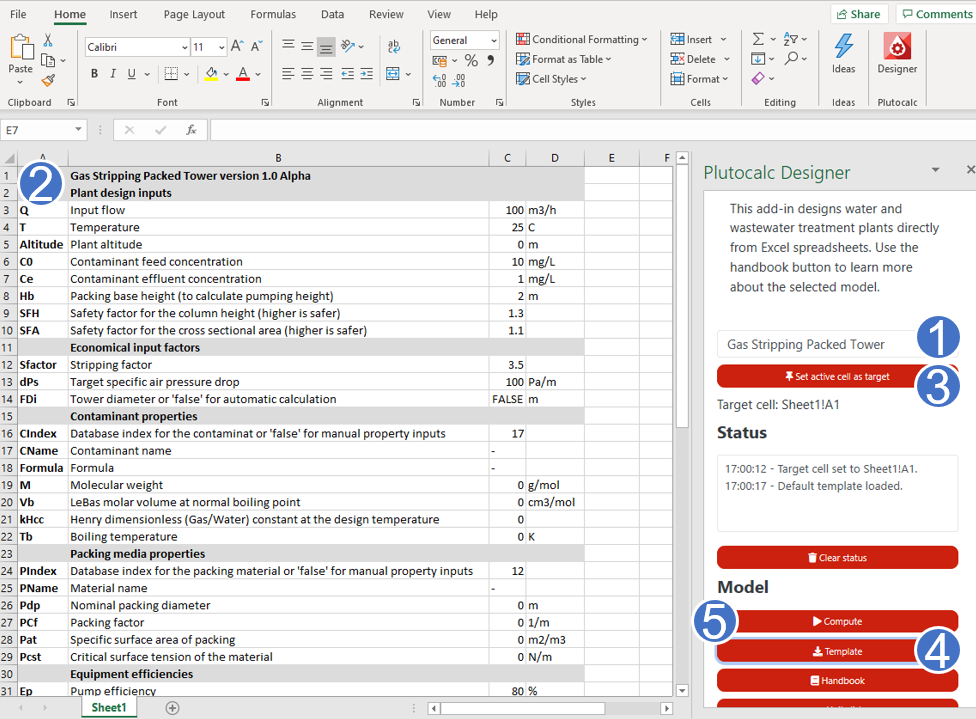This screenshot has width=976, height=719.
Task: Switch to the Page Layout tab
Action: tap(194, 14)
